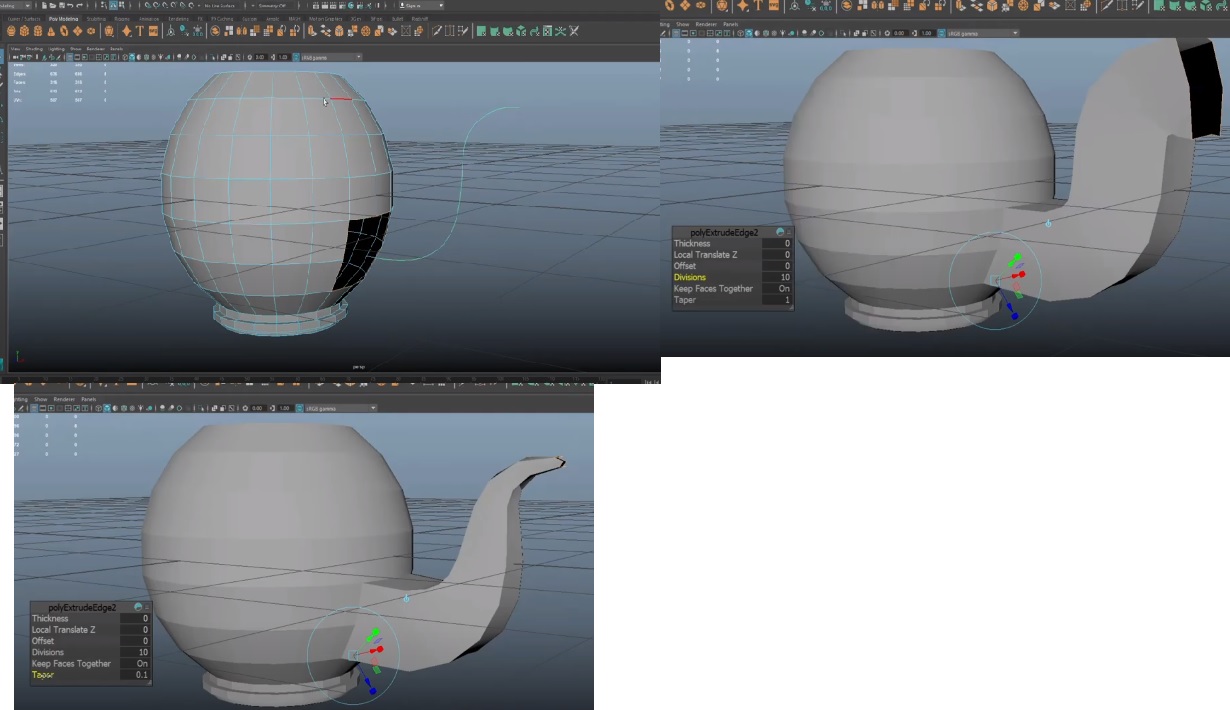This screenshot has height=710, width=1230.
Task: Click the Divisions value 10 in Taper 1 panel
Action: coord(778,277)
